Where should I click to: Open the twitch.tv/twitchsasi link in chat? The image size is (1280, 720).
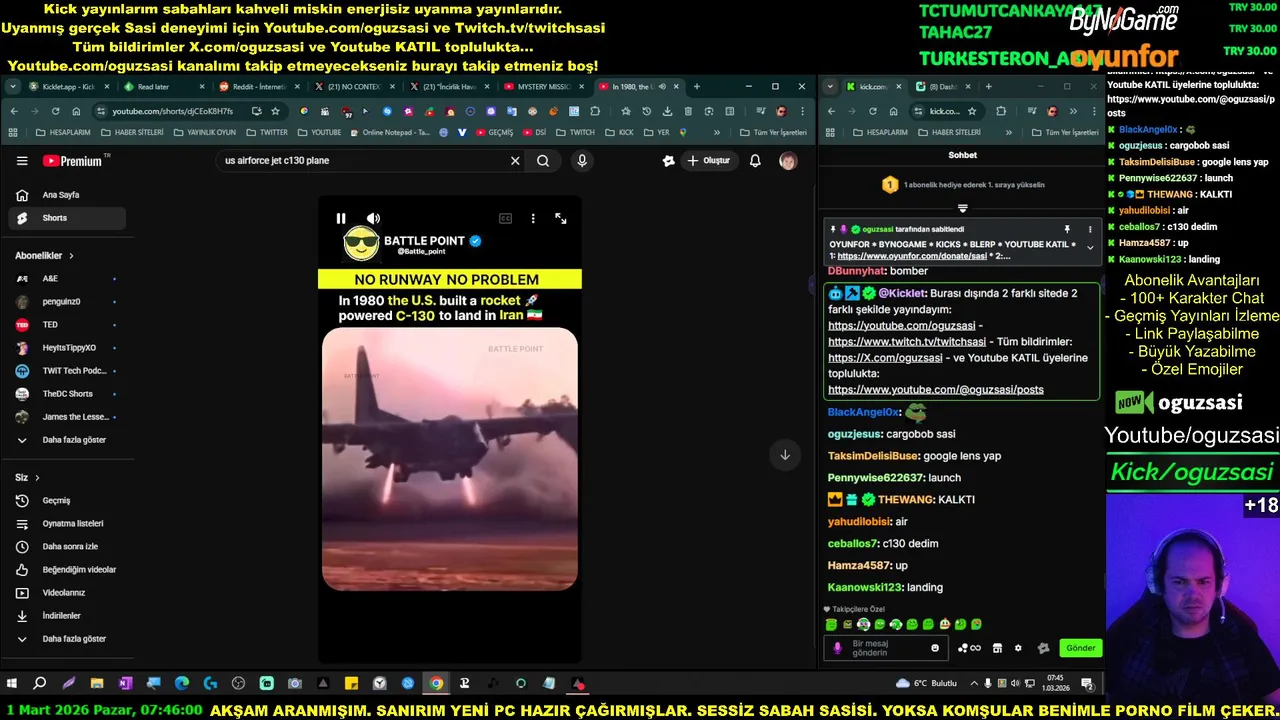(906, 341)
